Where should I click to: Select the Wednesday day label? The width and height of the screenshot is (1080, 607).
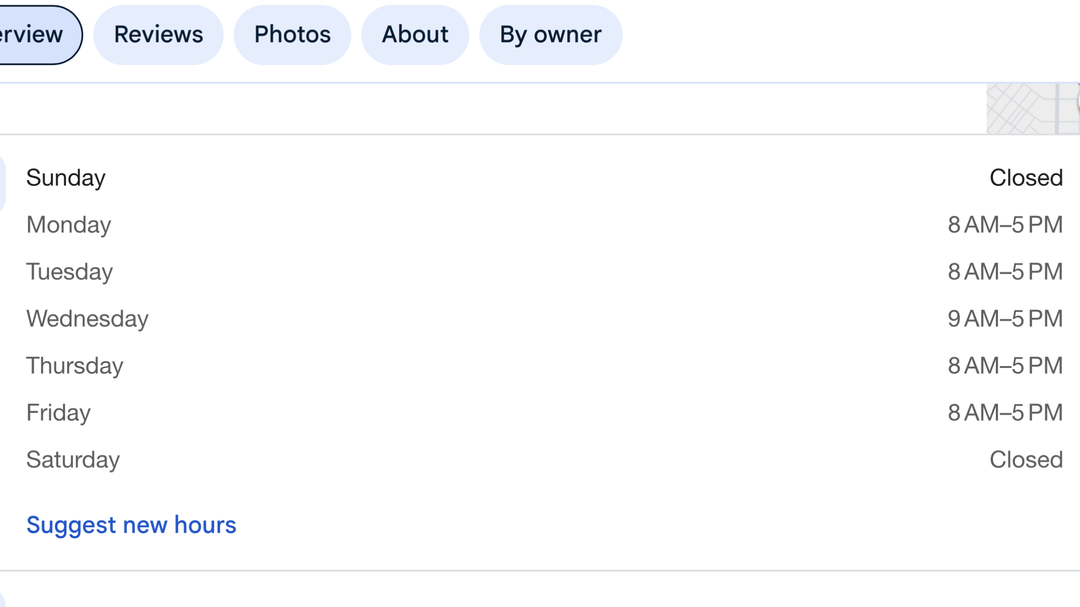[87, 319]
